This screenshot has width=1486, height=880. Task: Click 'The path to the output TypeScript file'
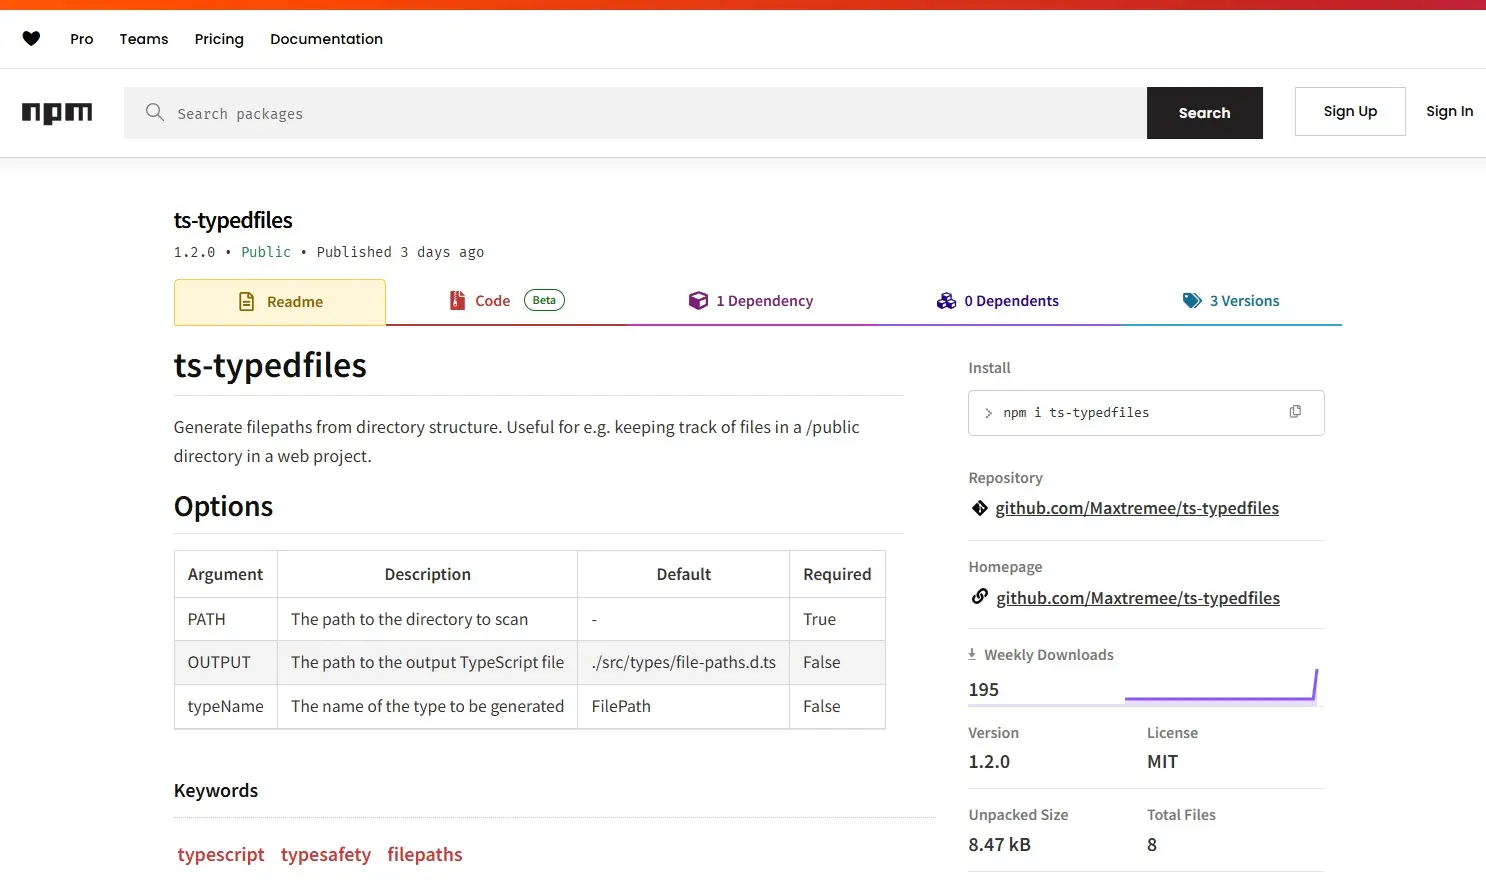point(427,662)
